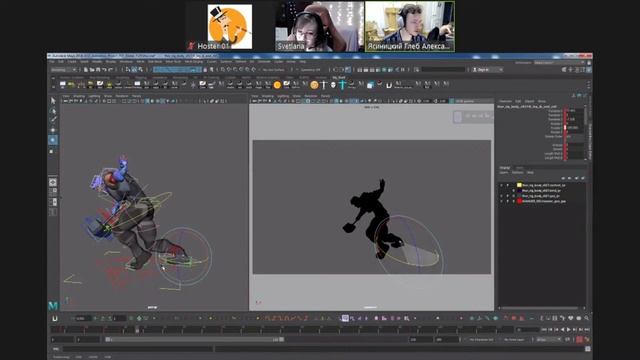This screenshot has height=360, width=640.
Task: Click the yellow layer color swatch
Action: click(x=519, y=185)
